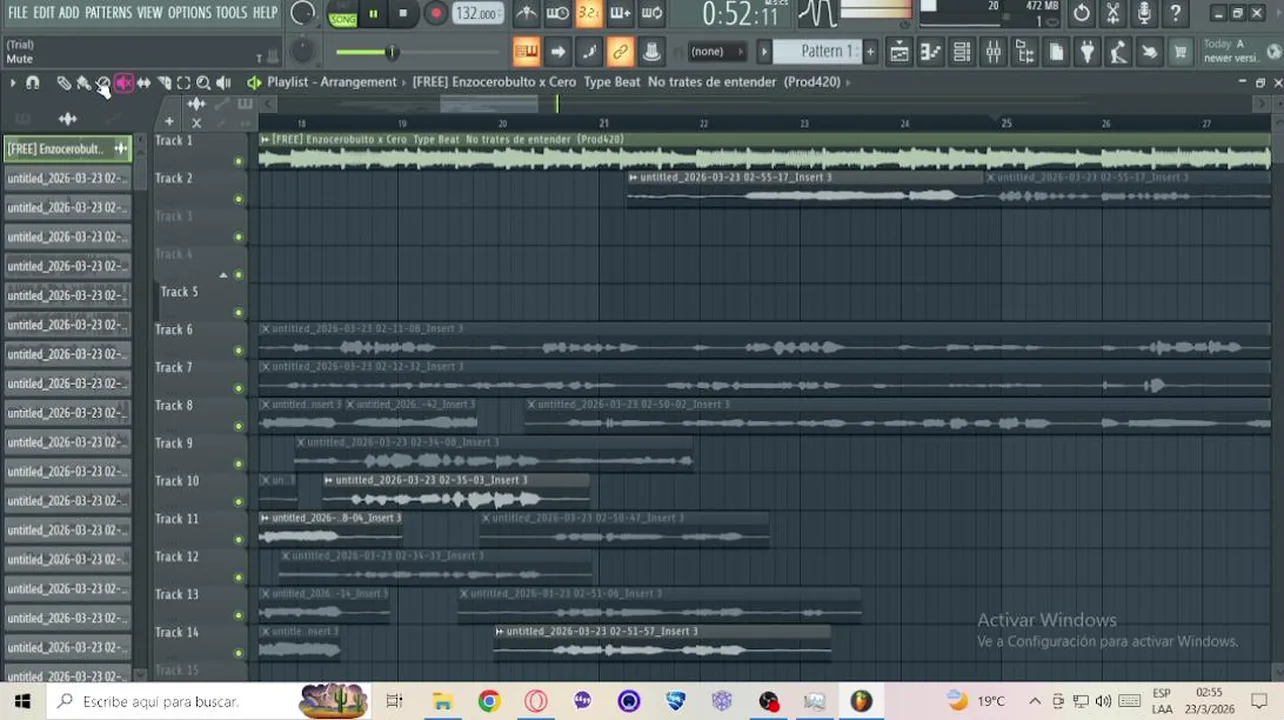Click the project files icon

coord(1056,52)
